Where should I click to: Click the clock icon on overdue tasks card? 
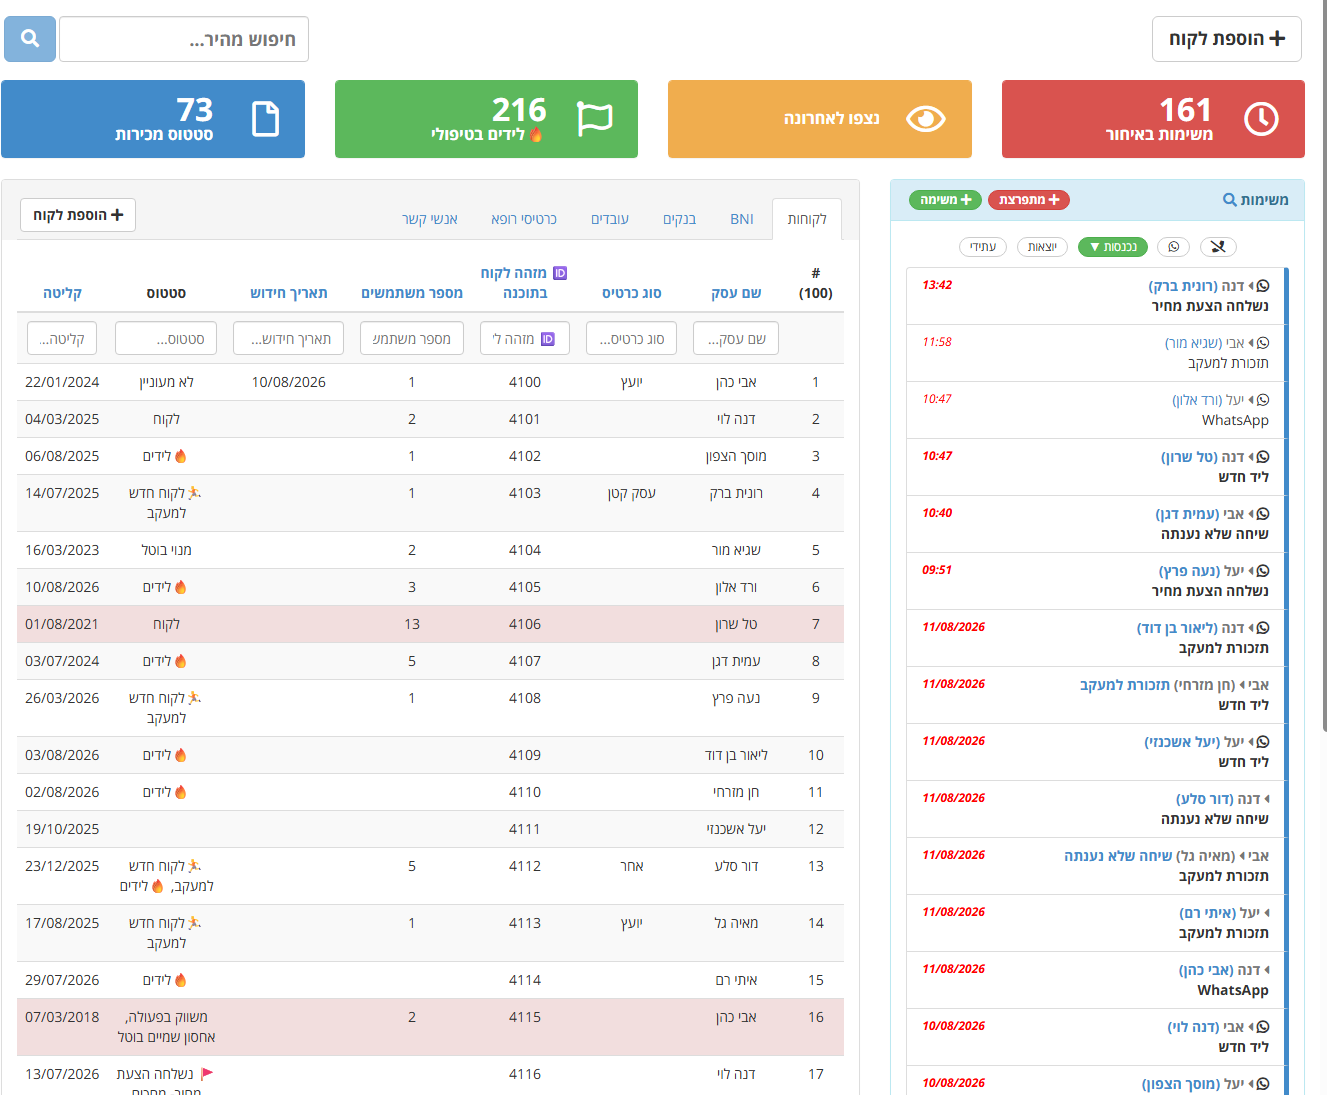tap(1261, 119)
